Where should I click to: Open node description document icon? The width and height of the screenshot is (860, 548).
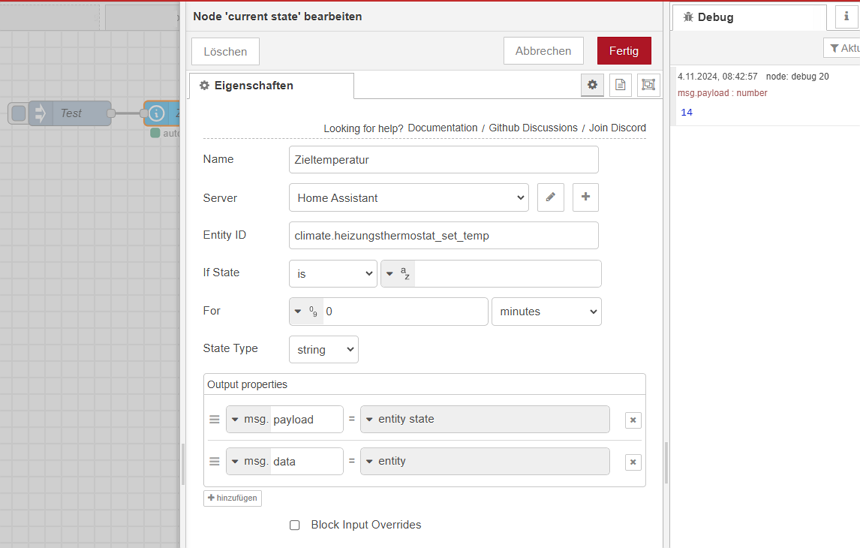click(x=620, y=85)
